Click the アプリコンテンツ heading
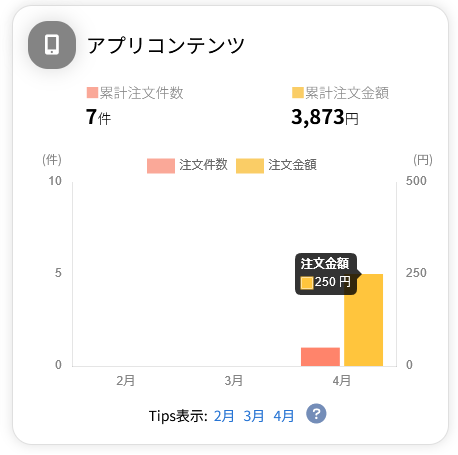This screenshot has height=455, width=458. pos(166,45)
